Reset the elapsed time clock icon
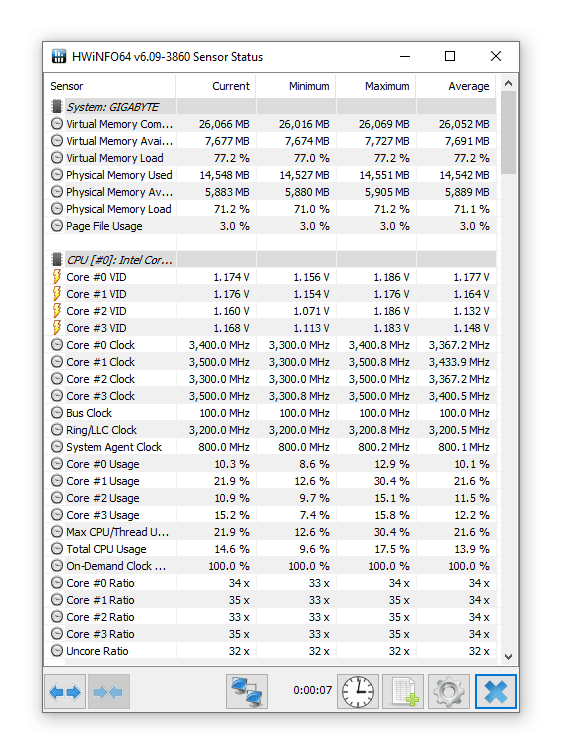Image resolution: width=570 pixels, height=749 pixels. pos(358,692)
